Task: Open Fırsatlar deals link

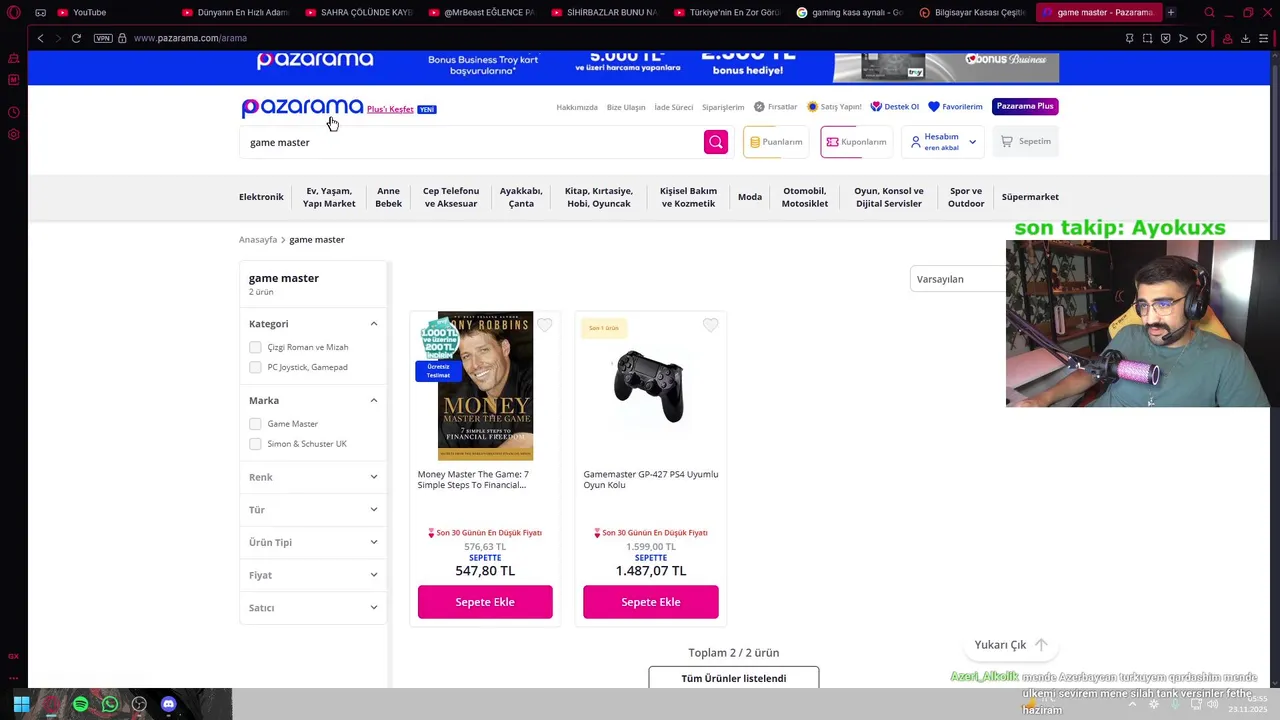Action: 776,107
